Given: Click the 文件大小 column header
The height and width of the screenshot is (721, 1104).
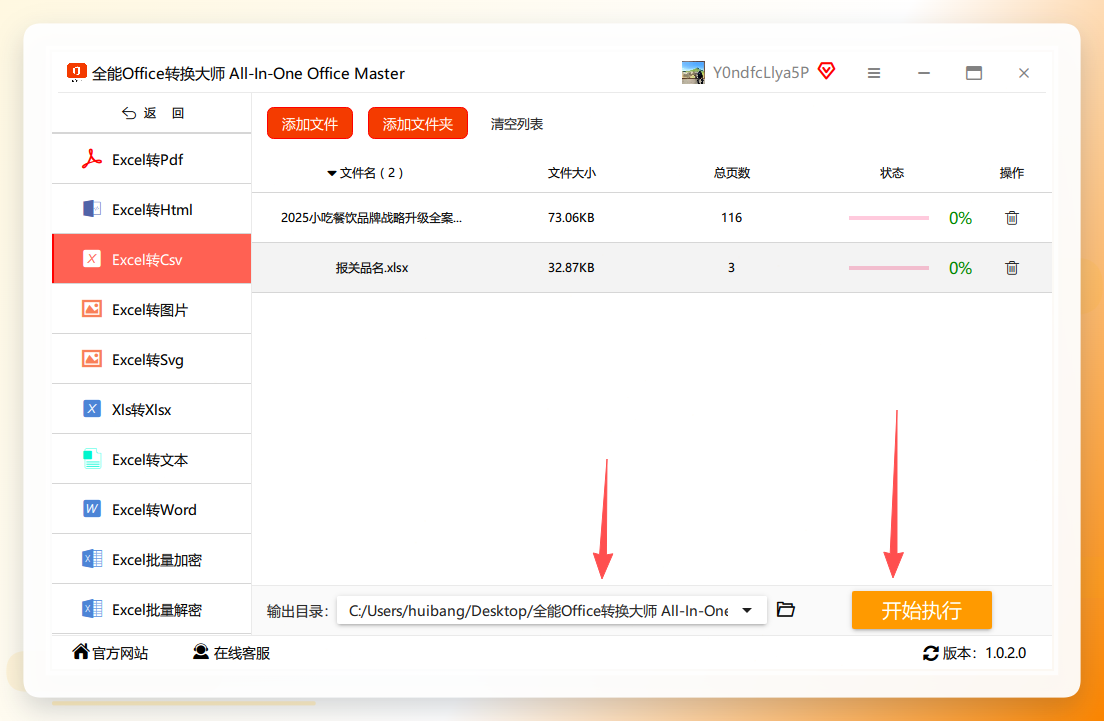Looking at the screenshot, I should coord(572,173).
